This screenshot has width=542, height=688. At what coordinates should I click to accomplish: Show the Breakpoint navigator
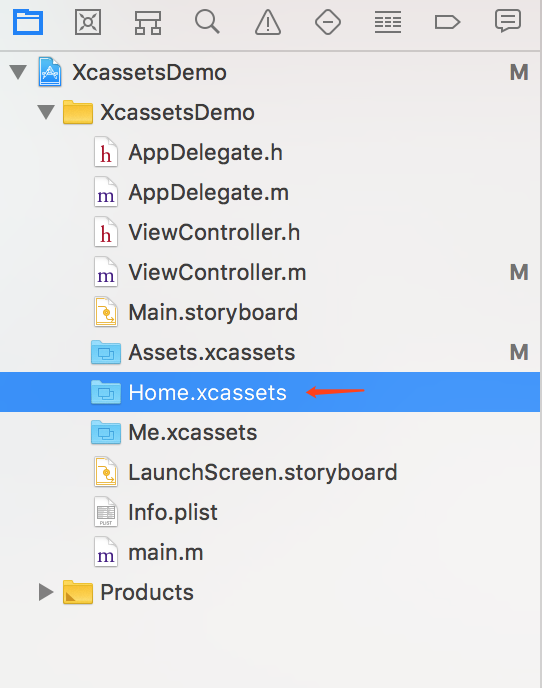click(447, 22)
